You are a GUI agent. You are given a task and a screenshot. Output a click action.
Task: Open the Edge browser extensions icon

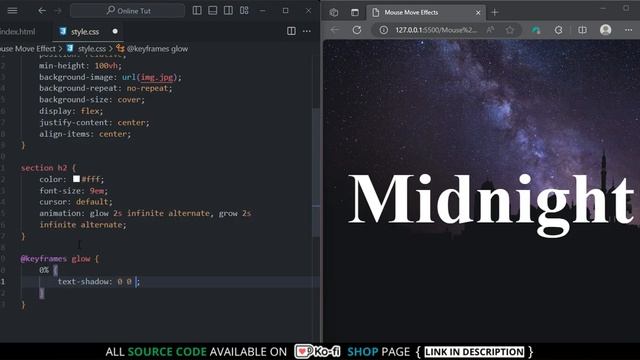tap(558, 30)
